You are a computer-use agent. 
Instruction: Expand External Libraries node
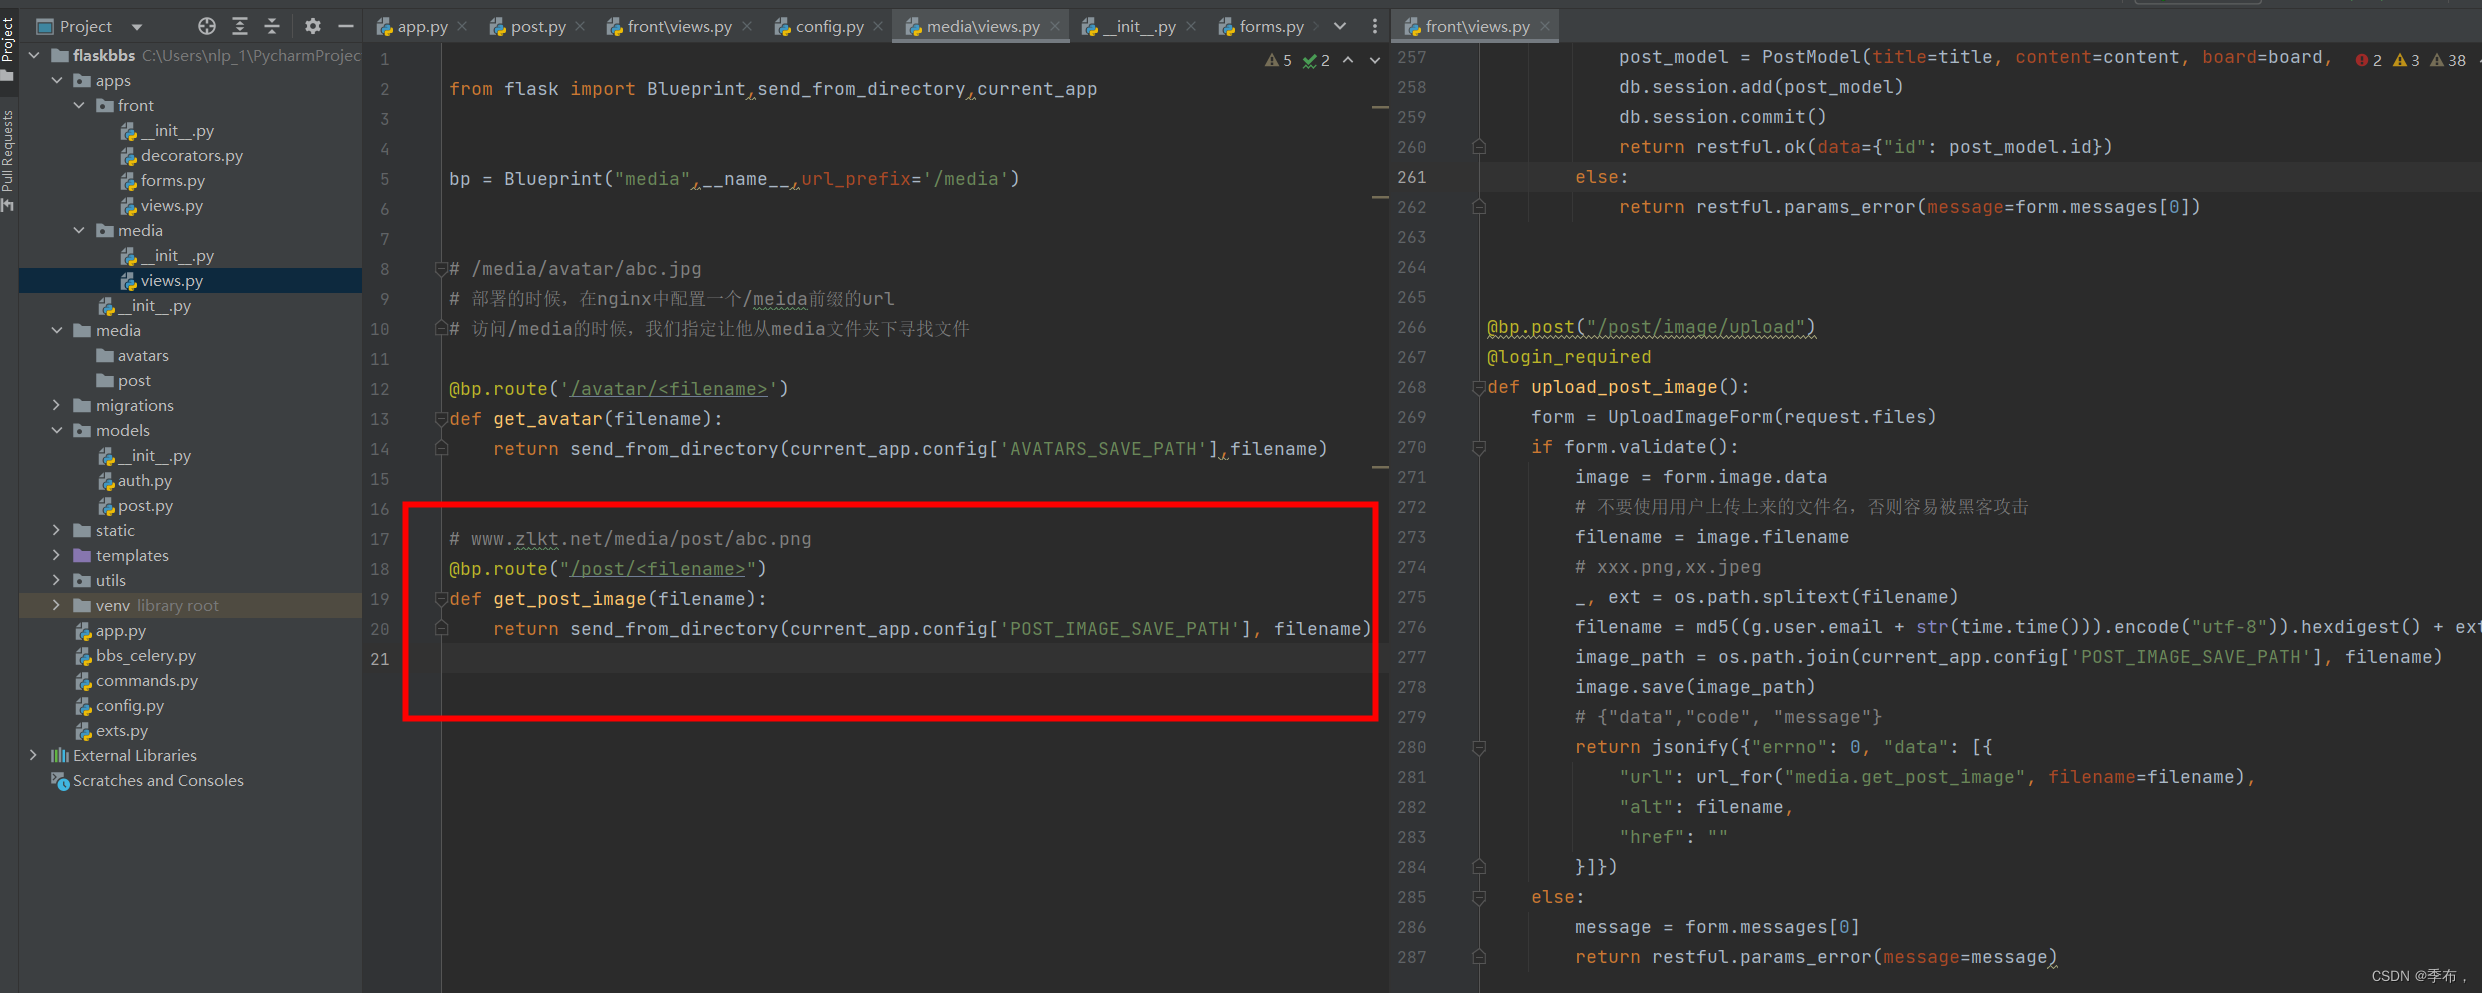tap(35, 756)
